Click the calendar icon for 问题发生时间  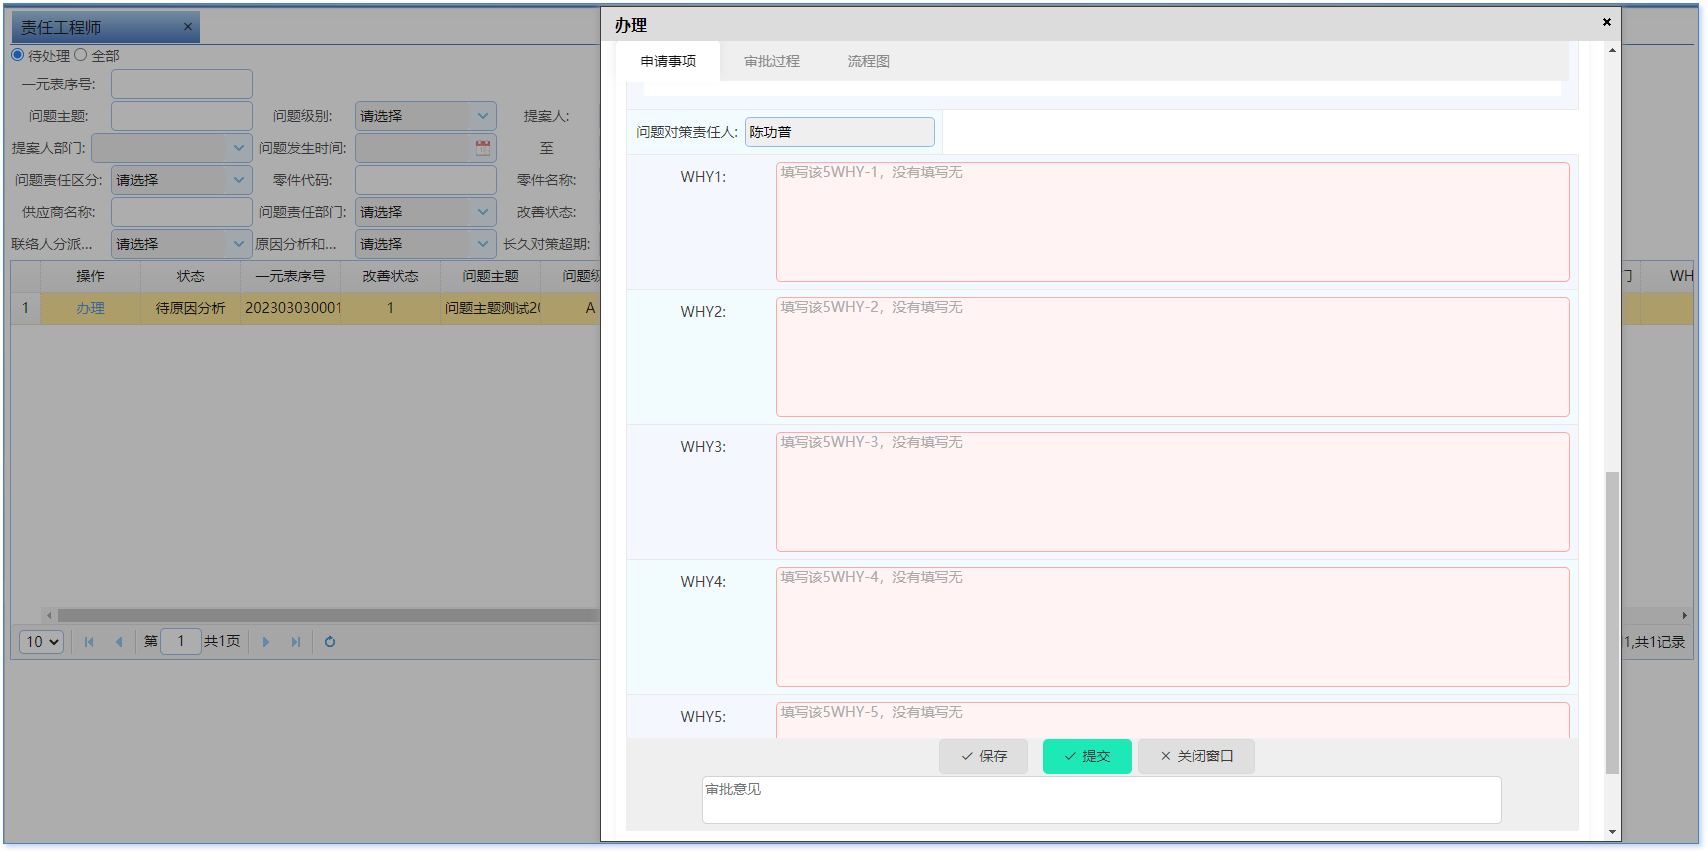483,148
